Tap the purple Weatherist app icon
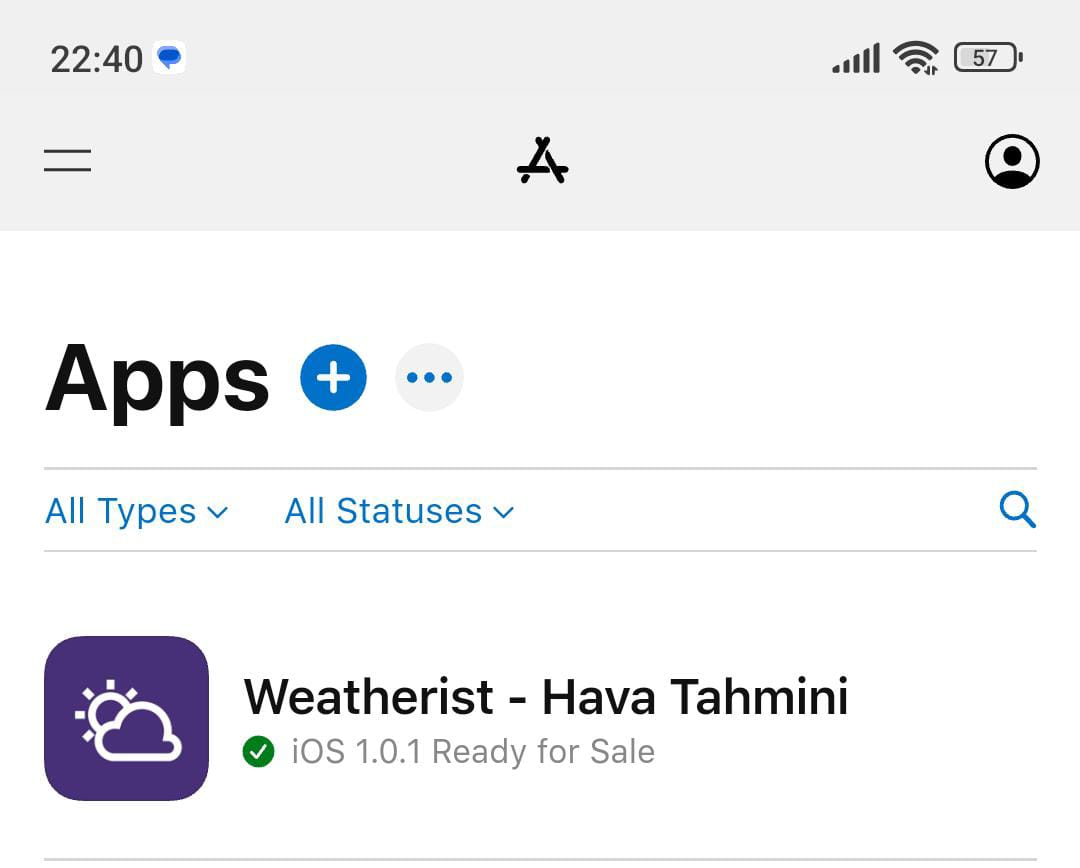Screen dimensions: 1080x868 (126, 719)
